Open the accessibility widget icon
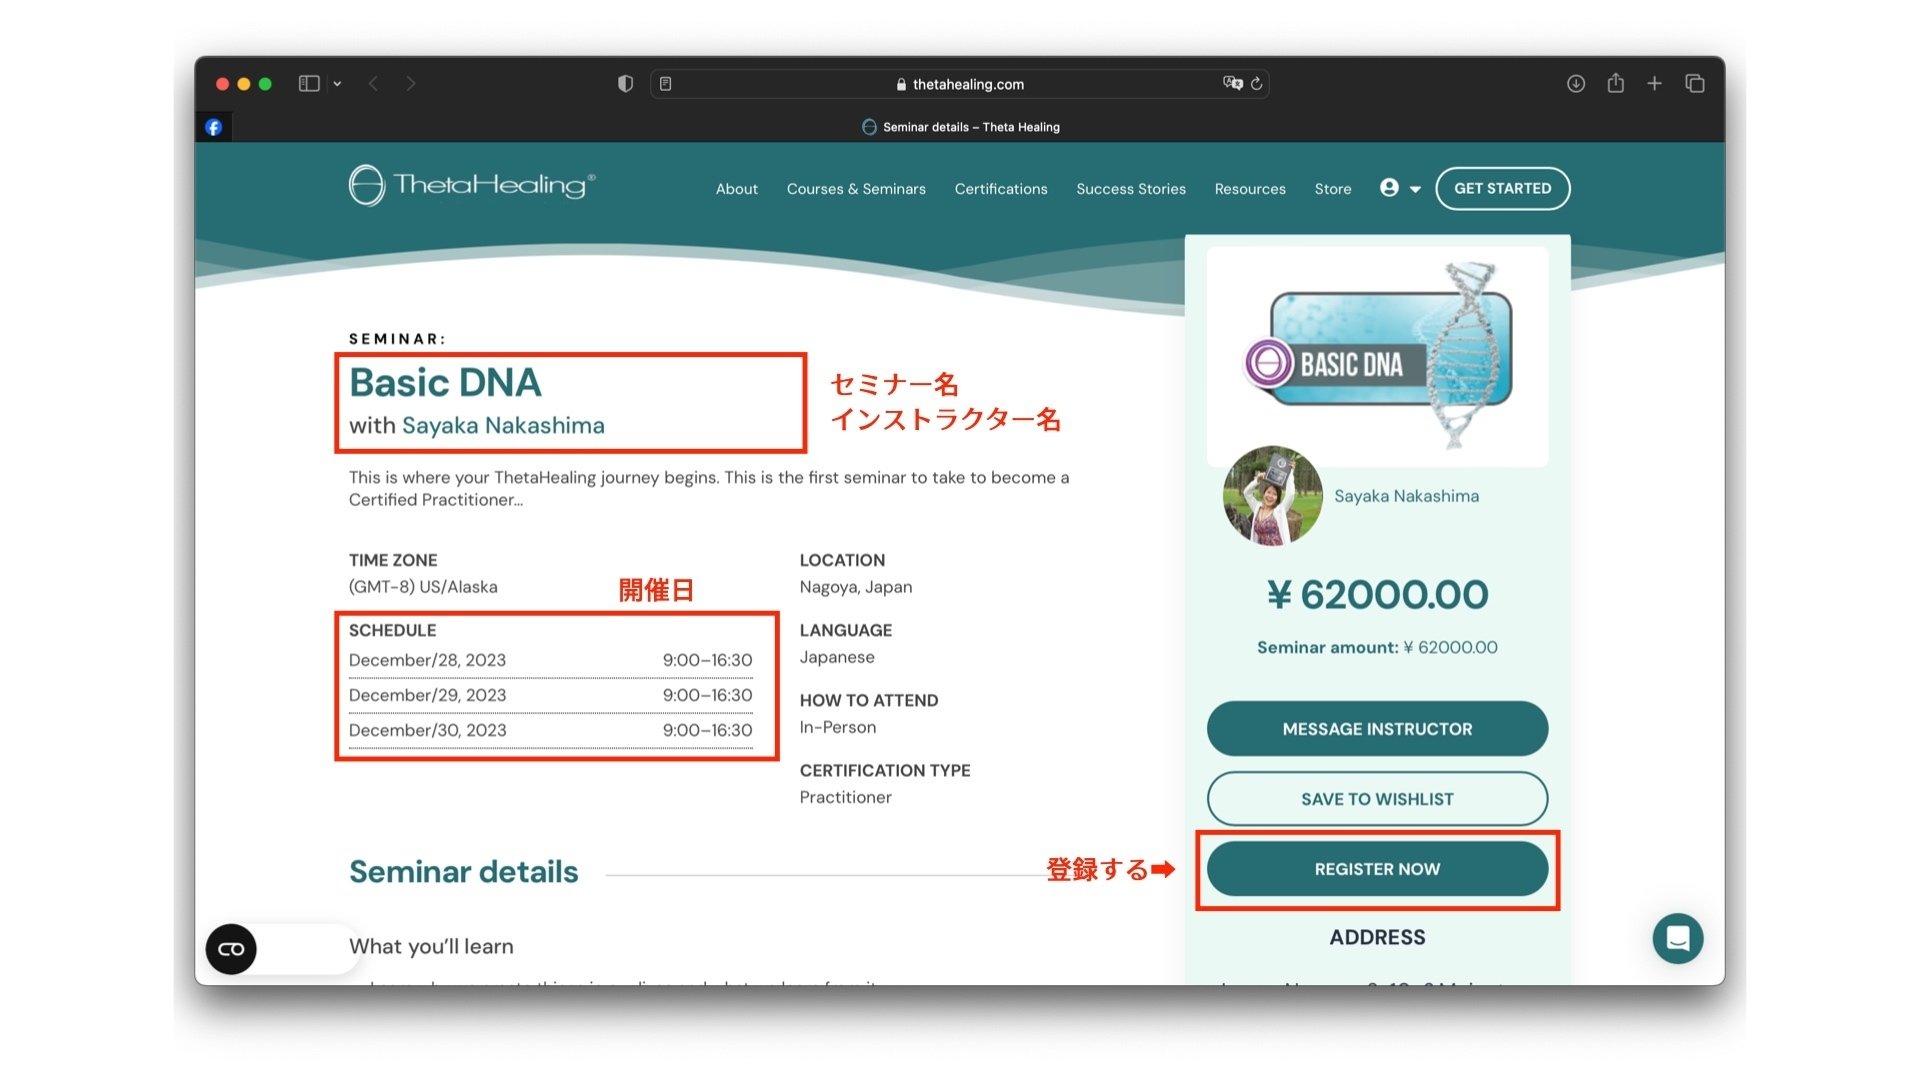The image size is (1920, 1080). [231, 949]
